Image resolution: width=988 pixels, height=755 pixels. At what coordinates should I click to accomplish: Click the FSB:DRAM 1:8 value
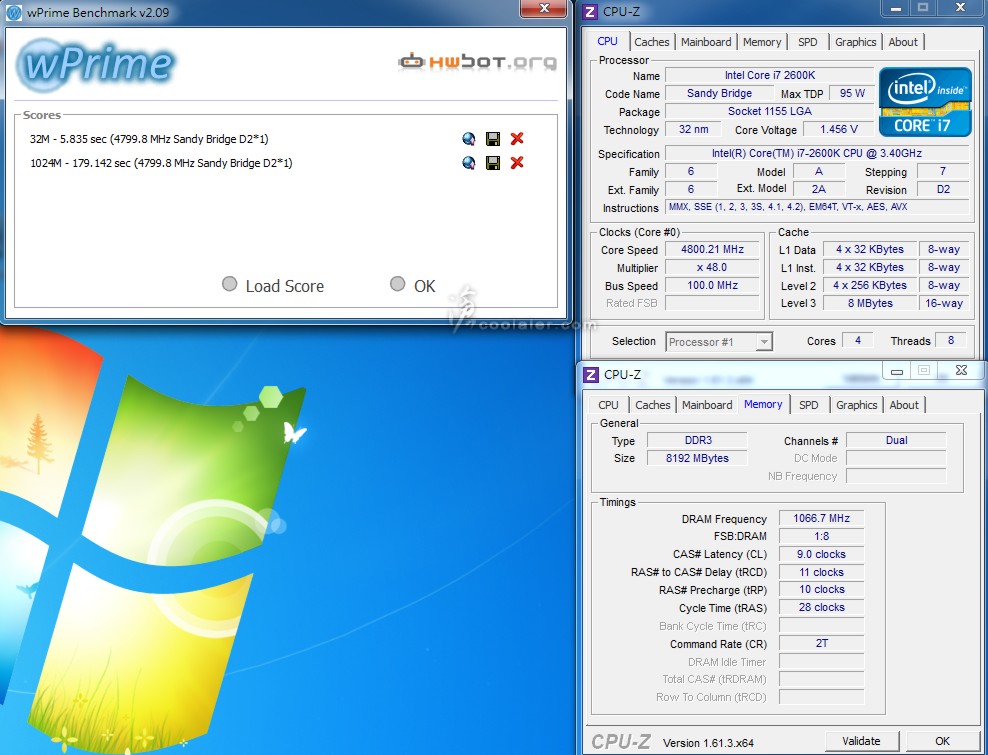click(822, 536)
